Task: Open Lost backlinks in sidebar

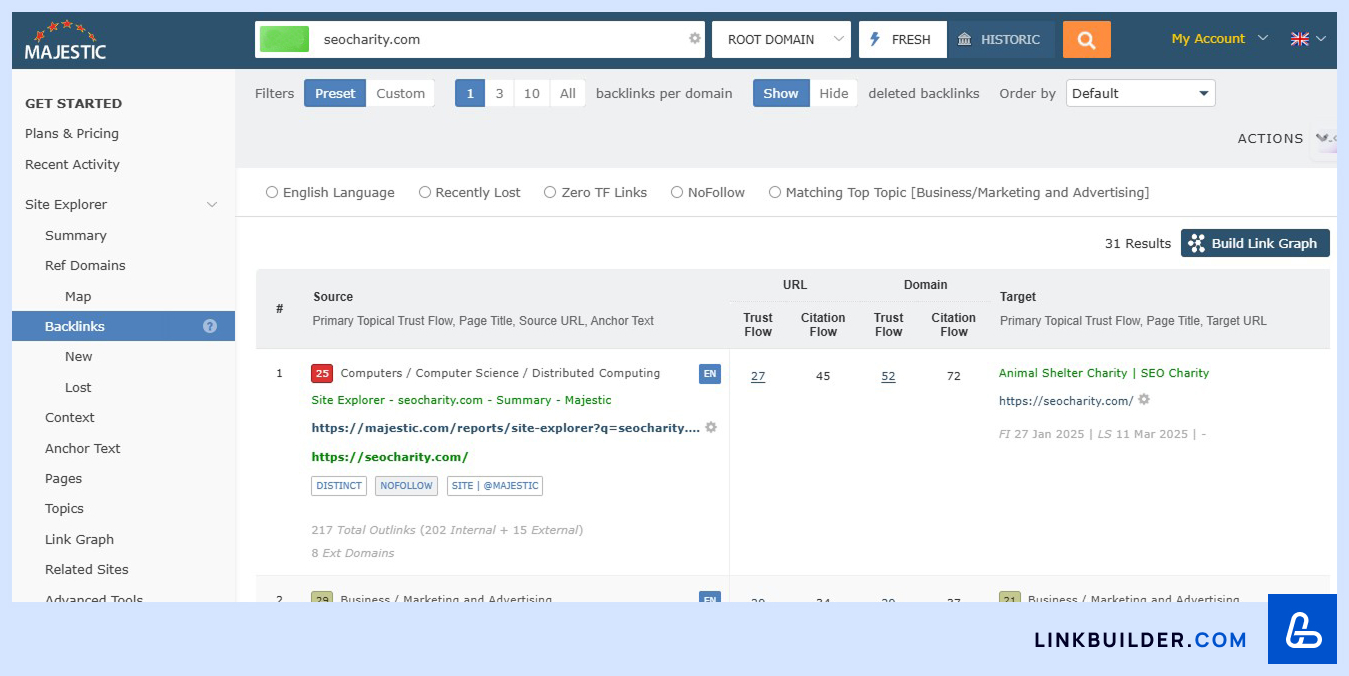Action: pos(78,387)
